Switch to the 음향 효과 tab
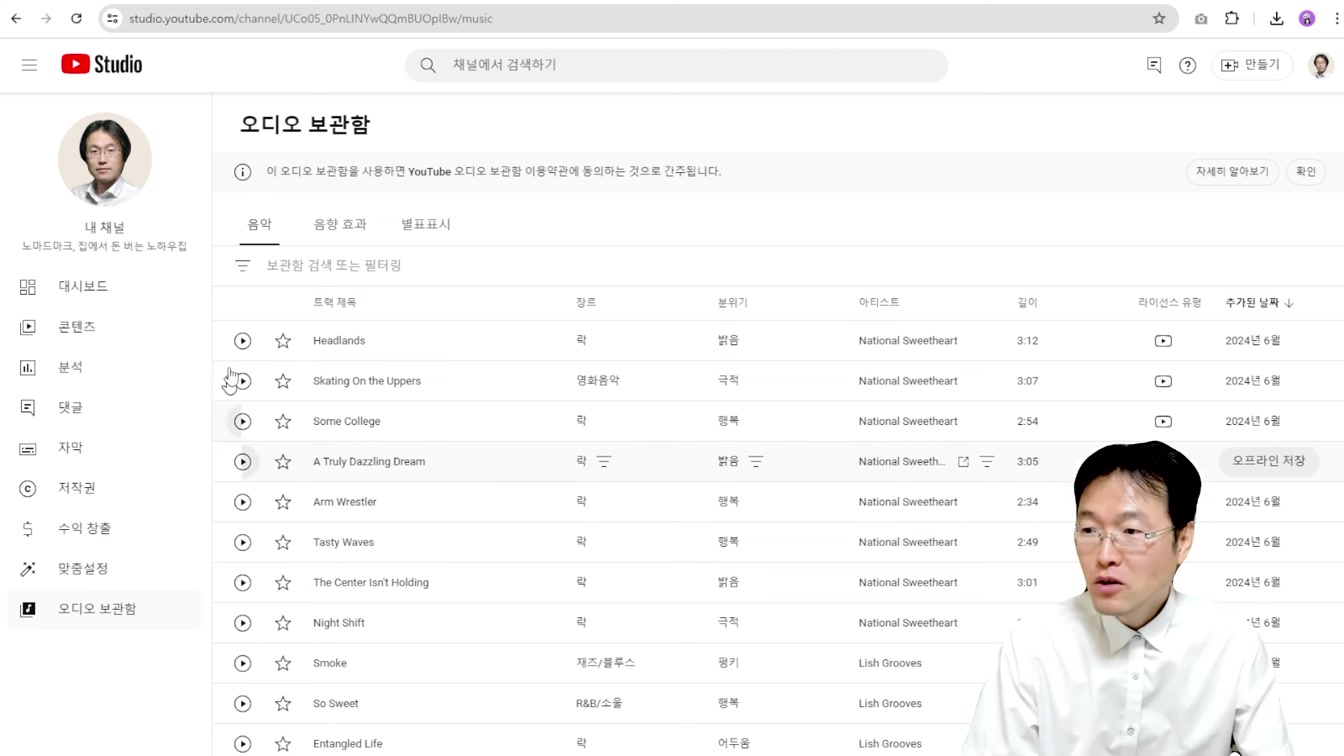Screen dimensions: 1344x756 [340, 224]
